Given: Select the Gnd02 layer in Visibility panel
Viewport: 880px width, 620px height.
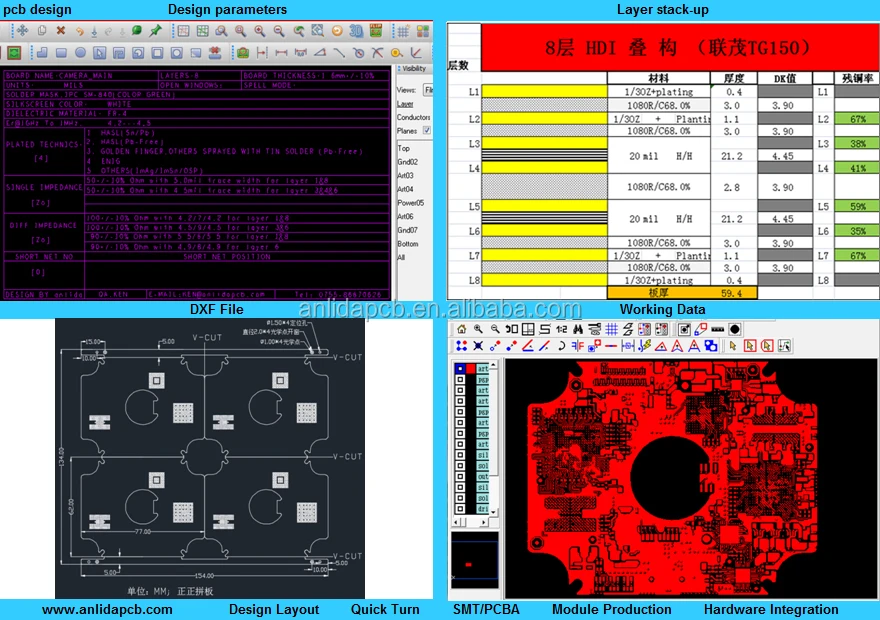Looking at the screenshot, I should [x=407, y=161].
